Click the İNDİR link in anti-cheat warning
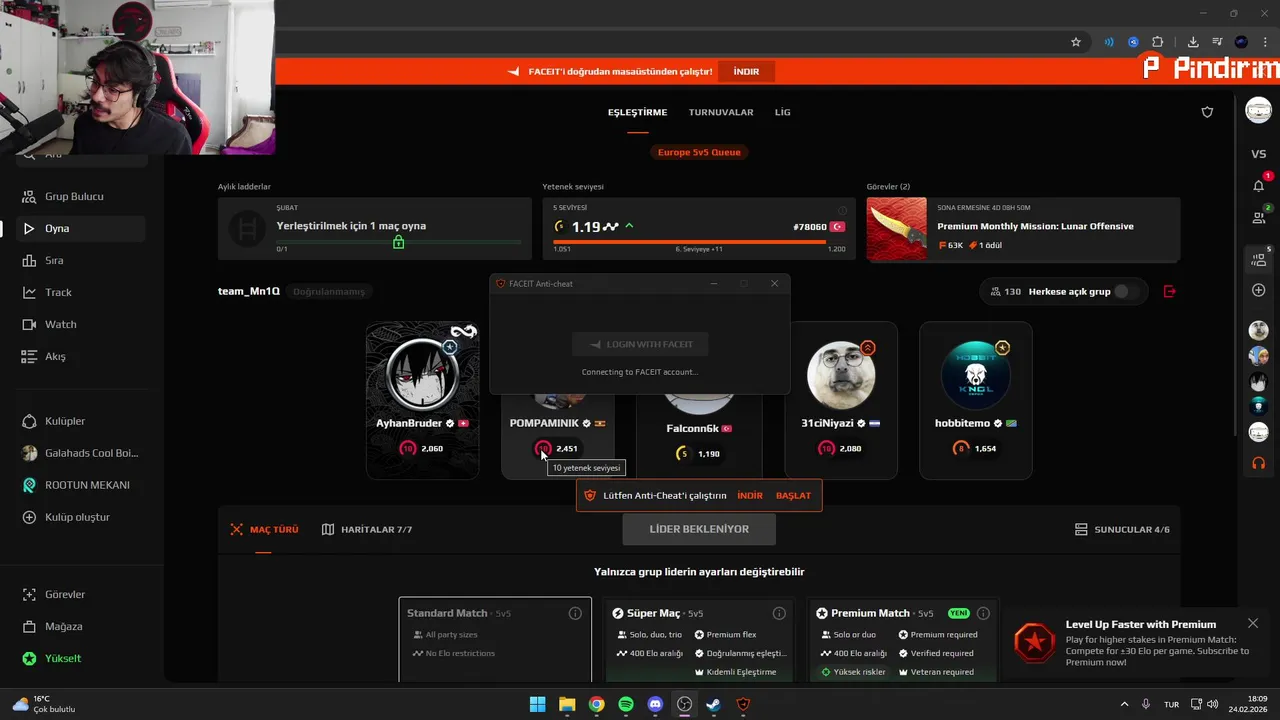This screenshot has width=1280, height=720. pyautogui.click(x=750, y=496)
